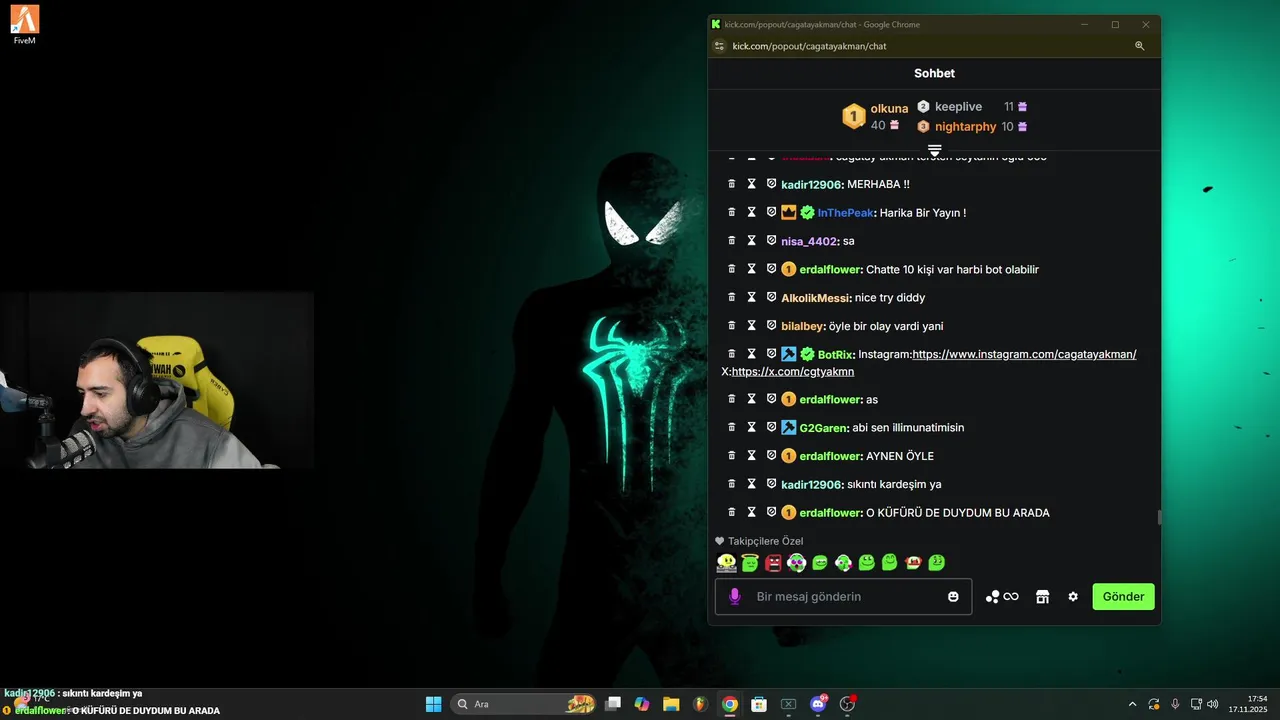This screenshot has height=720, width=1280.
Task: Open the Windows Start menu
Action: coord(433,704)
